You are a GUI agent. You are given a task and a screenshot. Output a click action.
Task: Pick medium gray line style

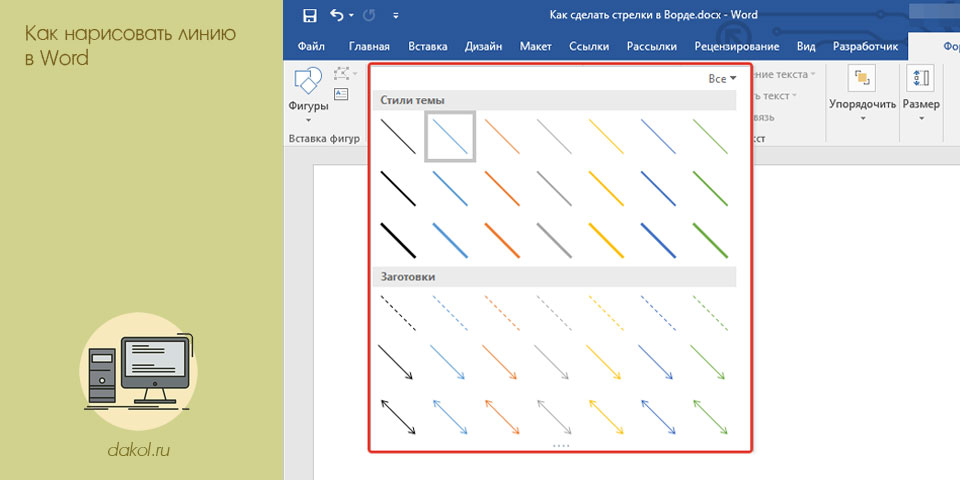coord(554,189)
